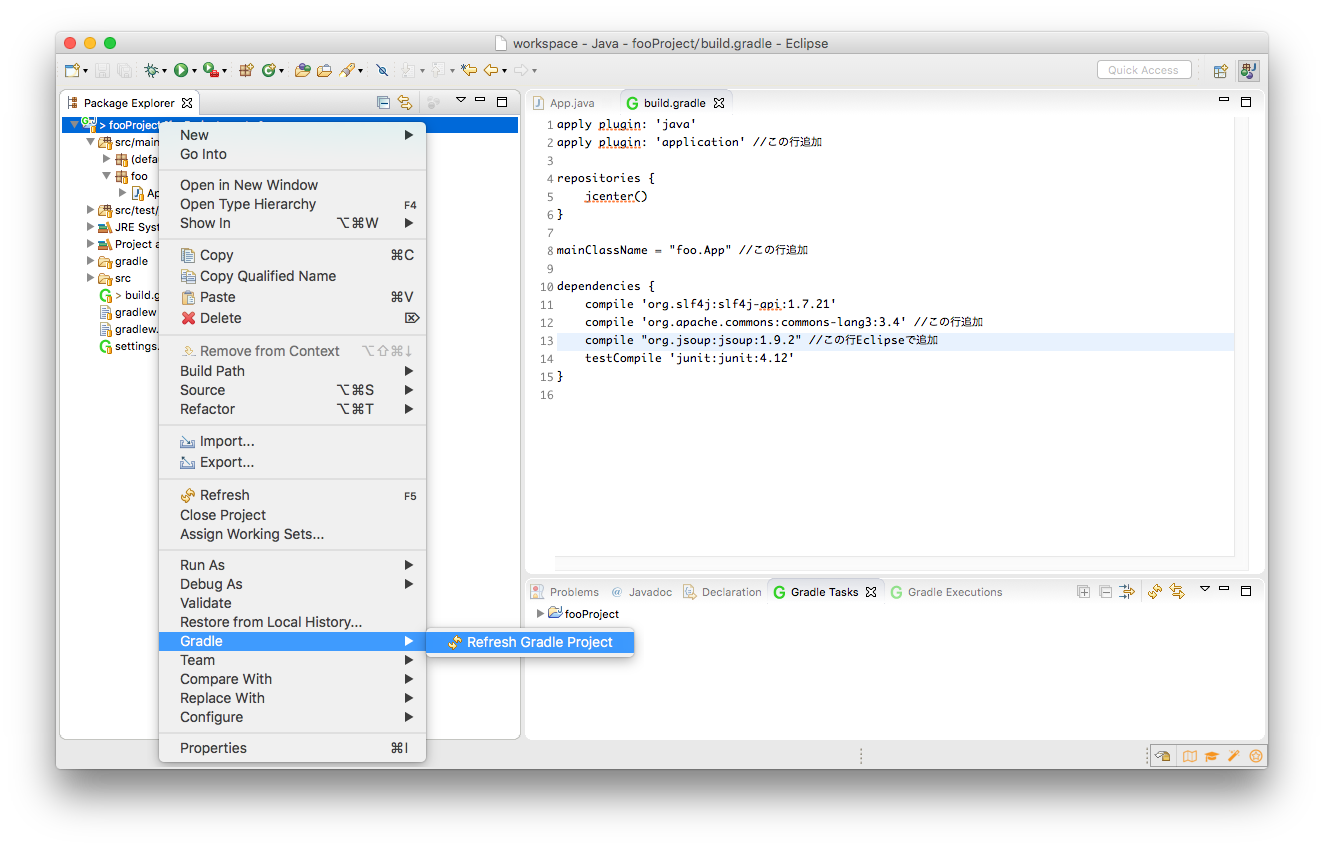Expand the src/test tree node

pyautogui.click(x=90, y=210)
